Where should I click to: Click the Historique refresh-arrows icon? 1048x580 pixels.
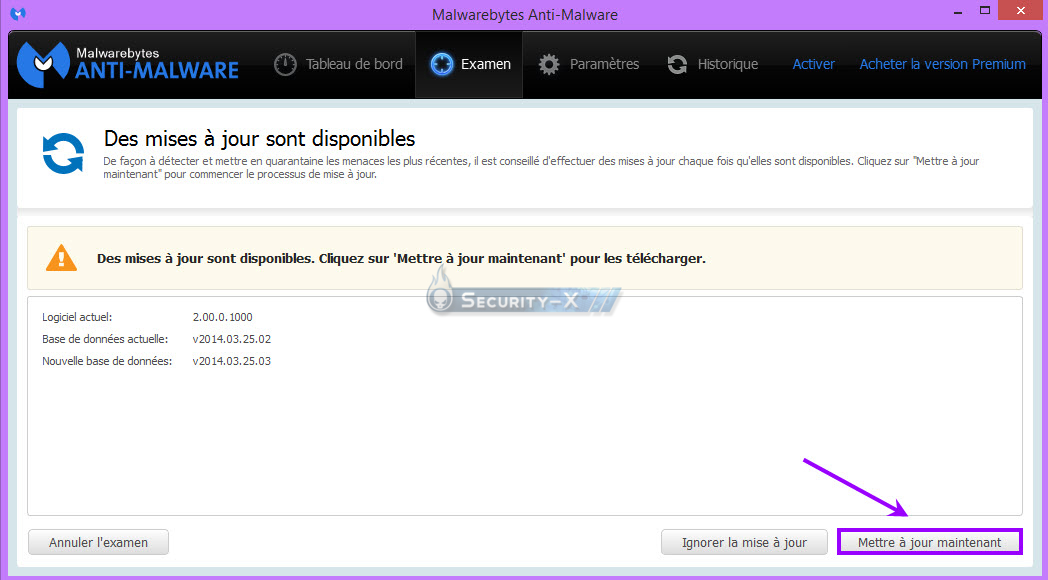point(677,64)
